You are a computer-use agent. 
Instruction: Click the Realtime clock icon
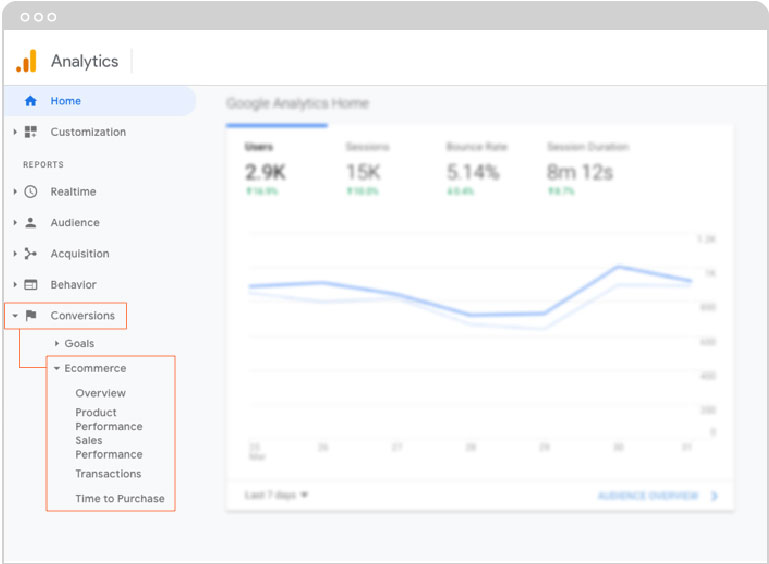pos(30,192)
